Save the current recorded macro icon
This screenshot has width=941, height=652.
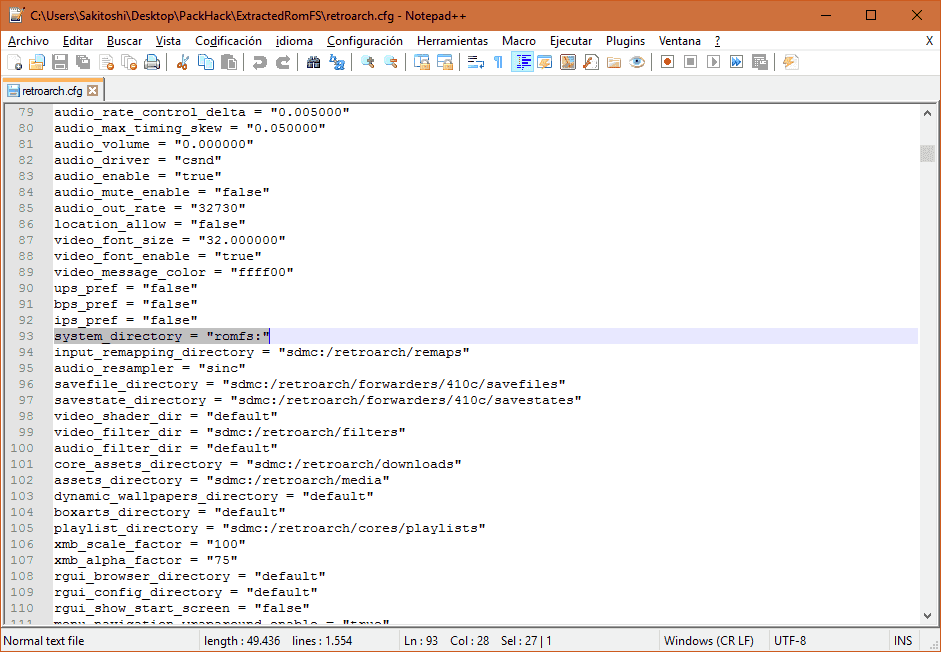click(x=760, y=62)
